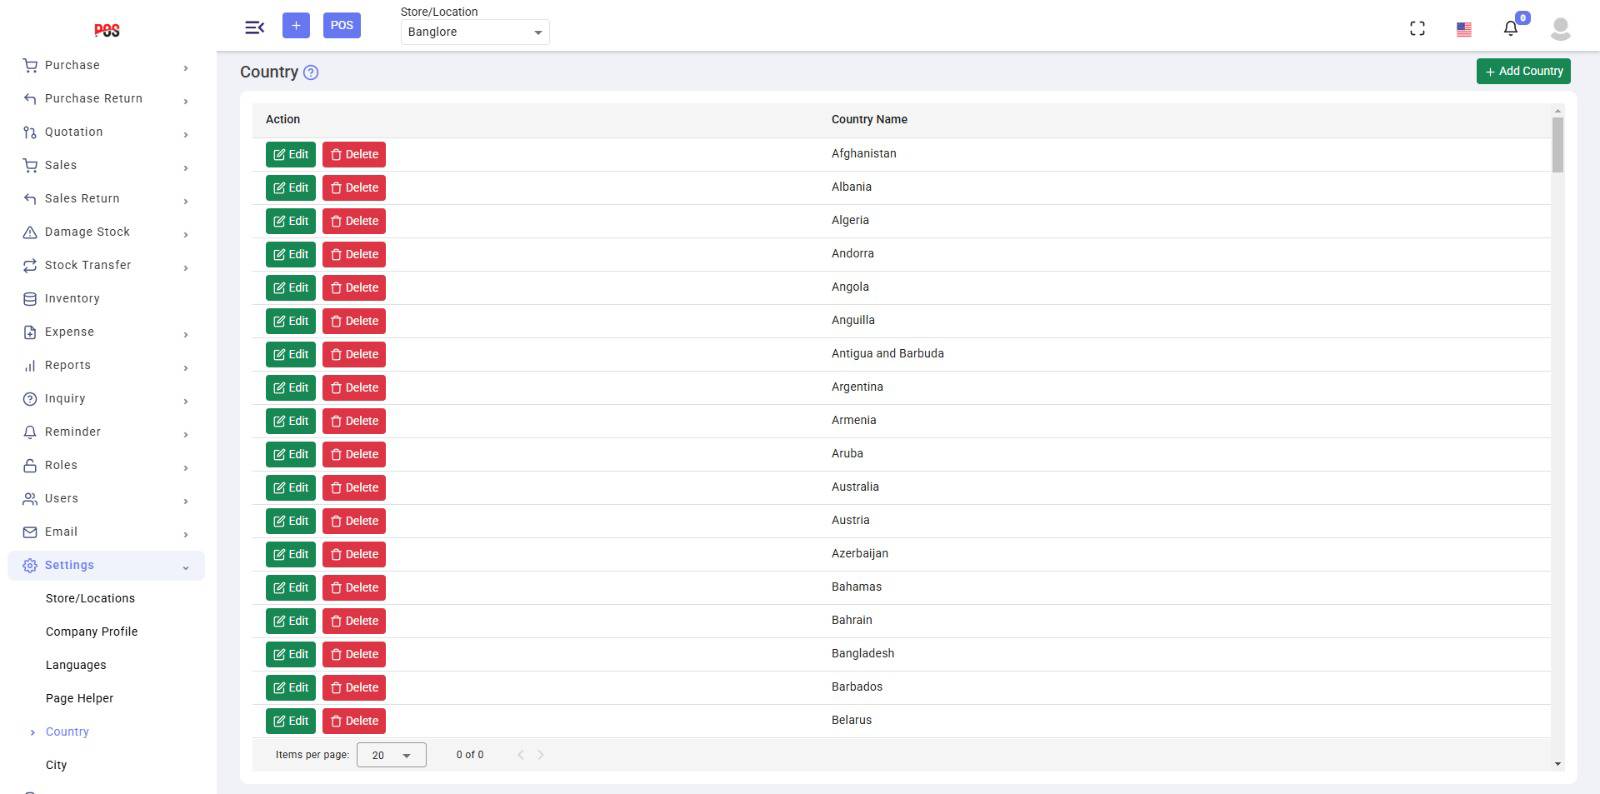
Task: Sort by Country Name column header
Action: 870,120
